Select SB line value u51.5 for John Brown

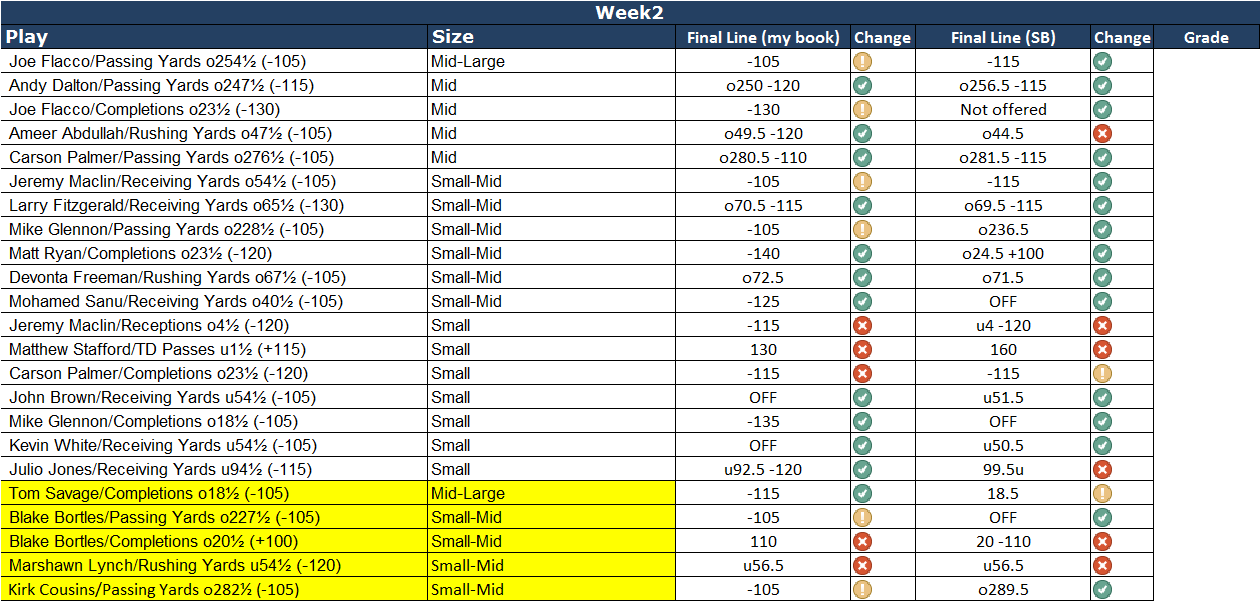(1003, 397)
